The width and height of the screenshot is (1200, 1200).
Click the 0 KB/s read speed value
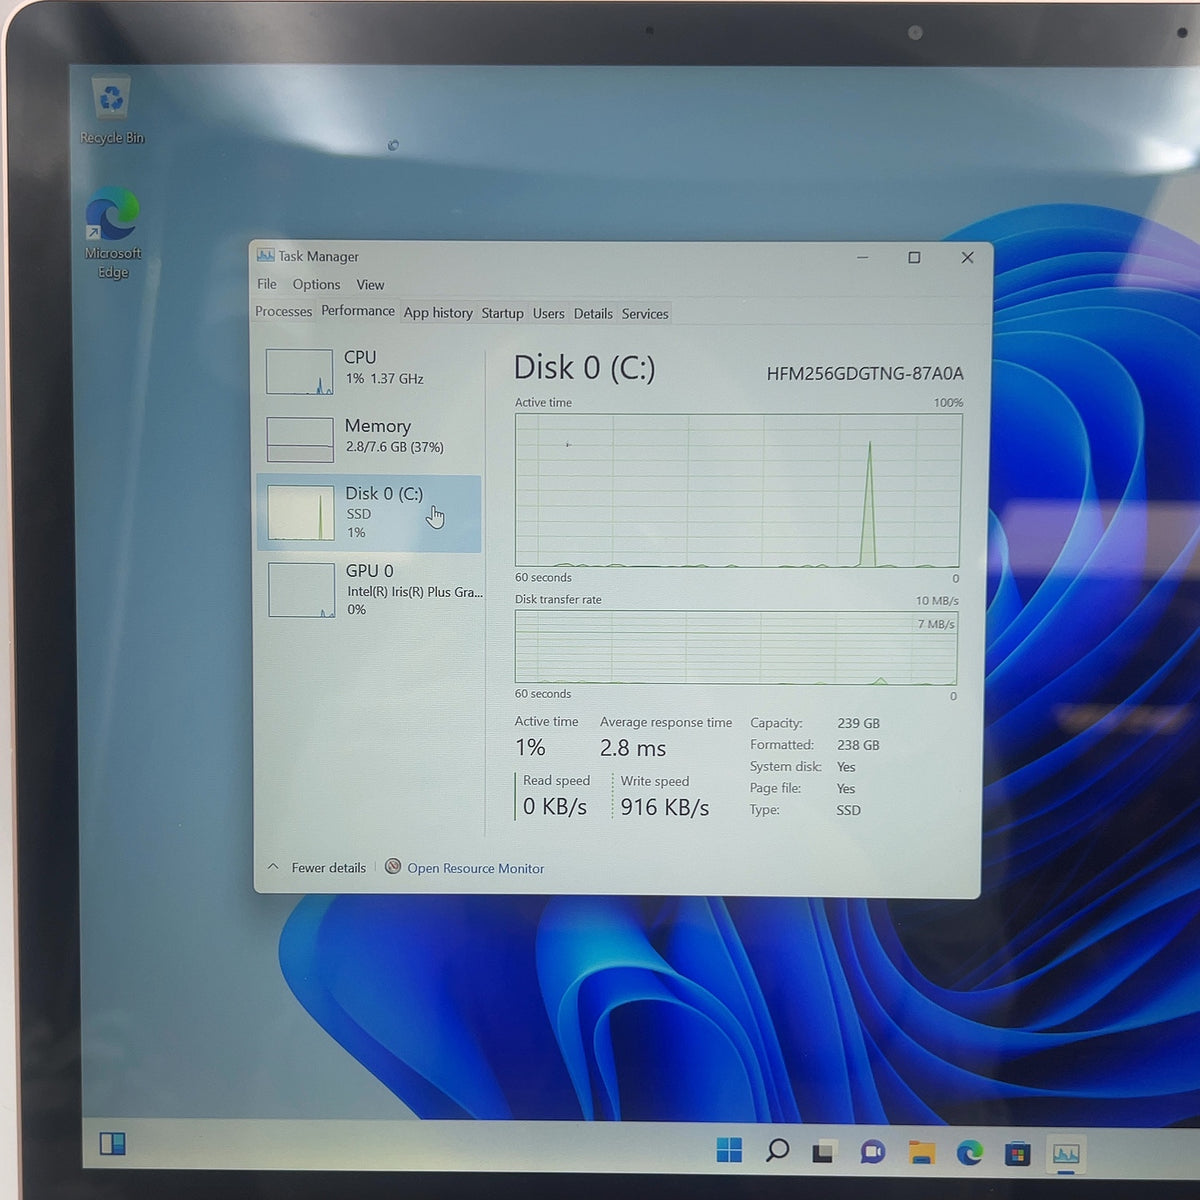coord(555,806)
